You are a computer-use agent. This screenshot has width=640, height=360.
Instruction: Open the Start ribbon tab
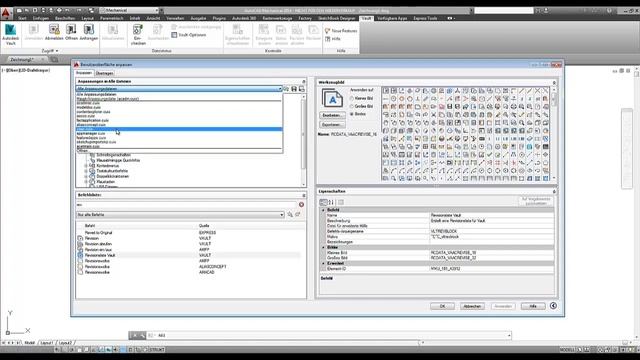[x=22, y=18]
